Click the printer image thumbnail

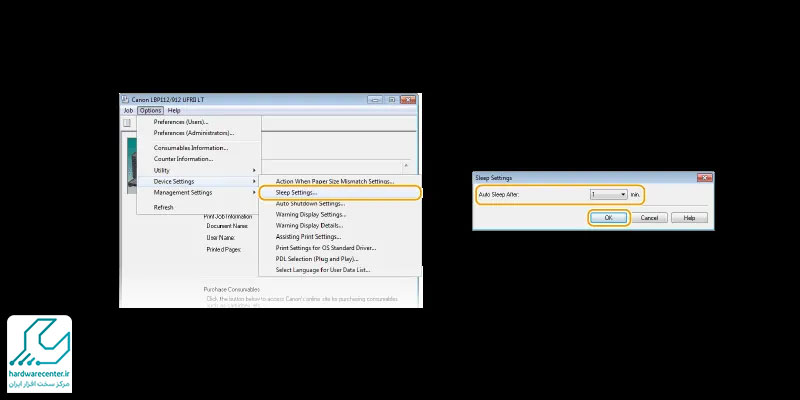click(132, 166)
